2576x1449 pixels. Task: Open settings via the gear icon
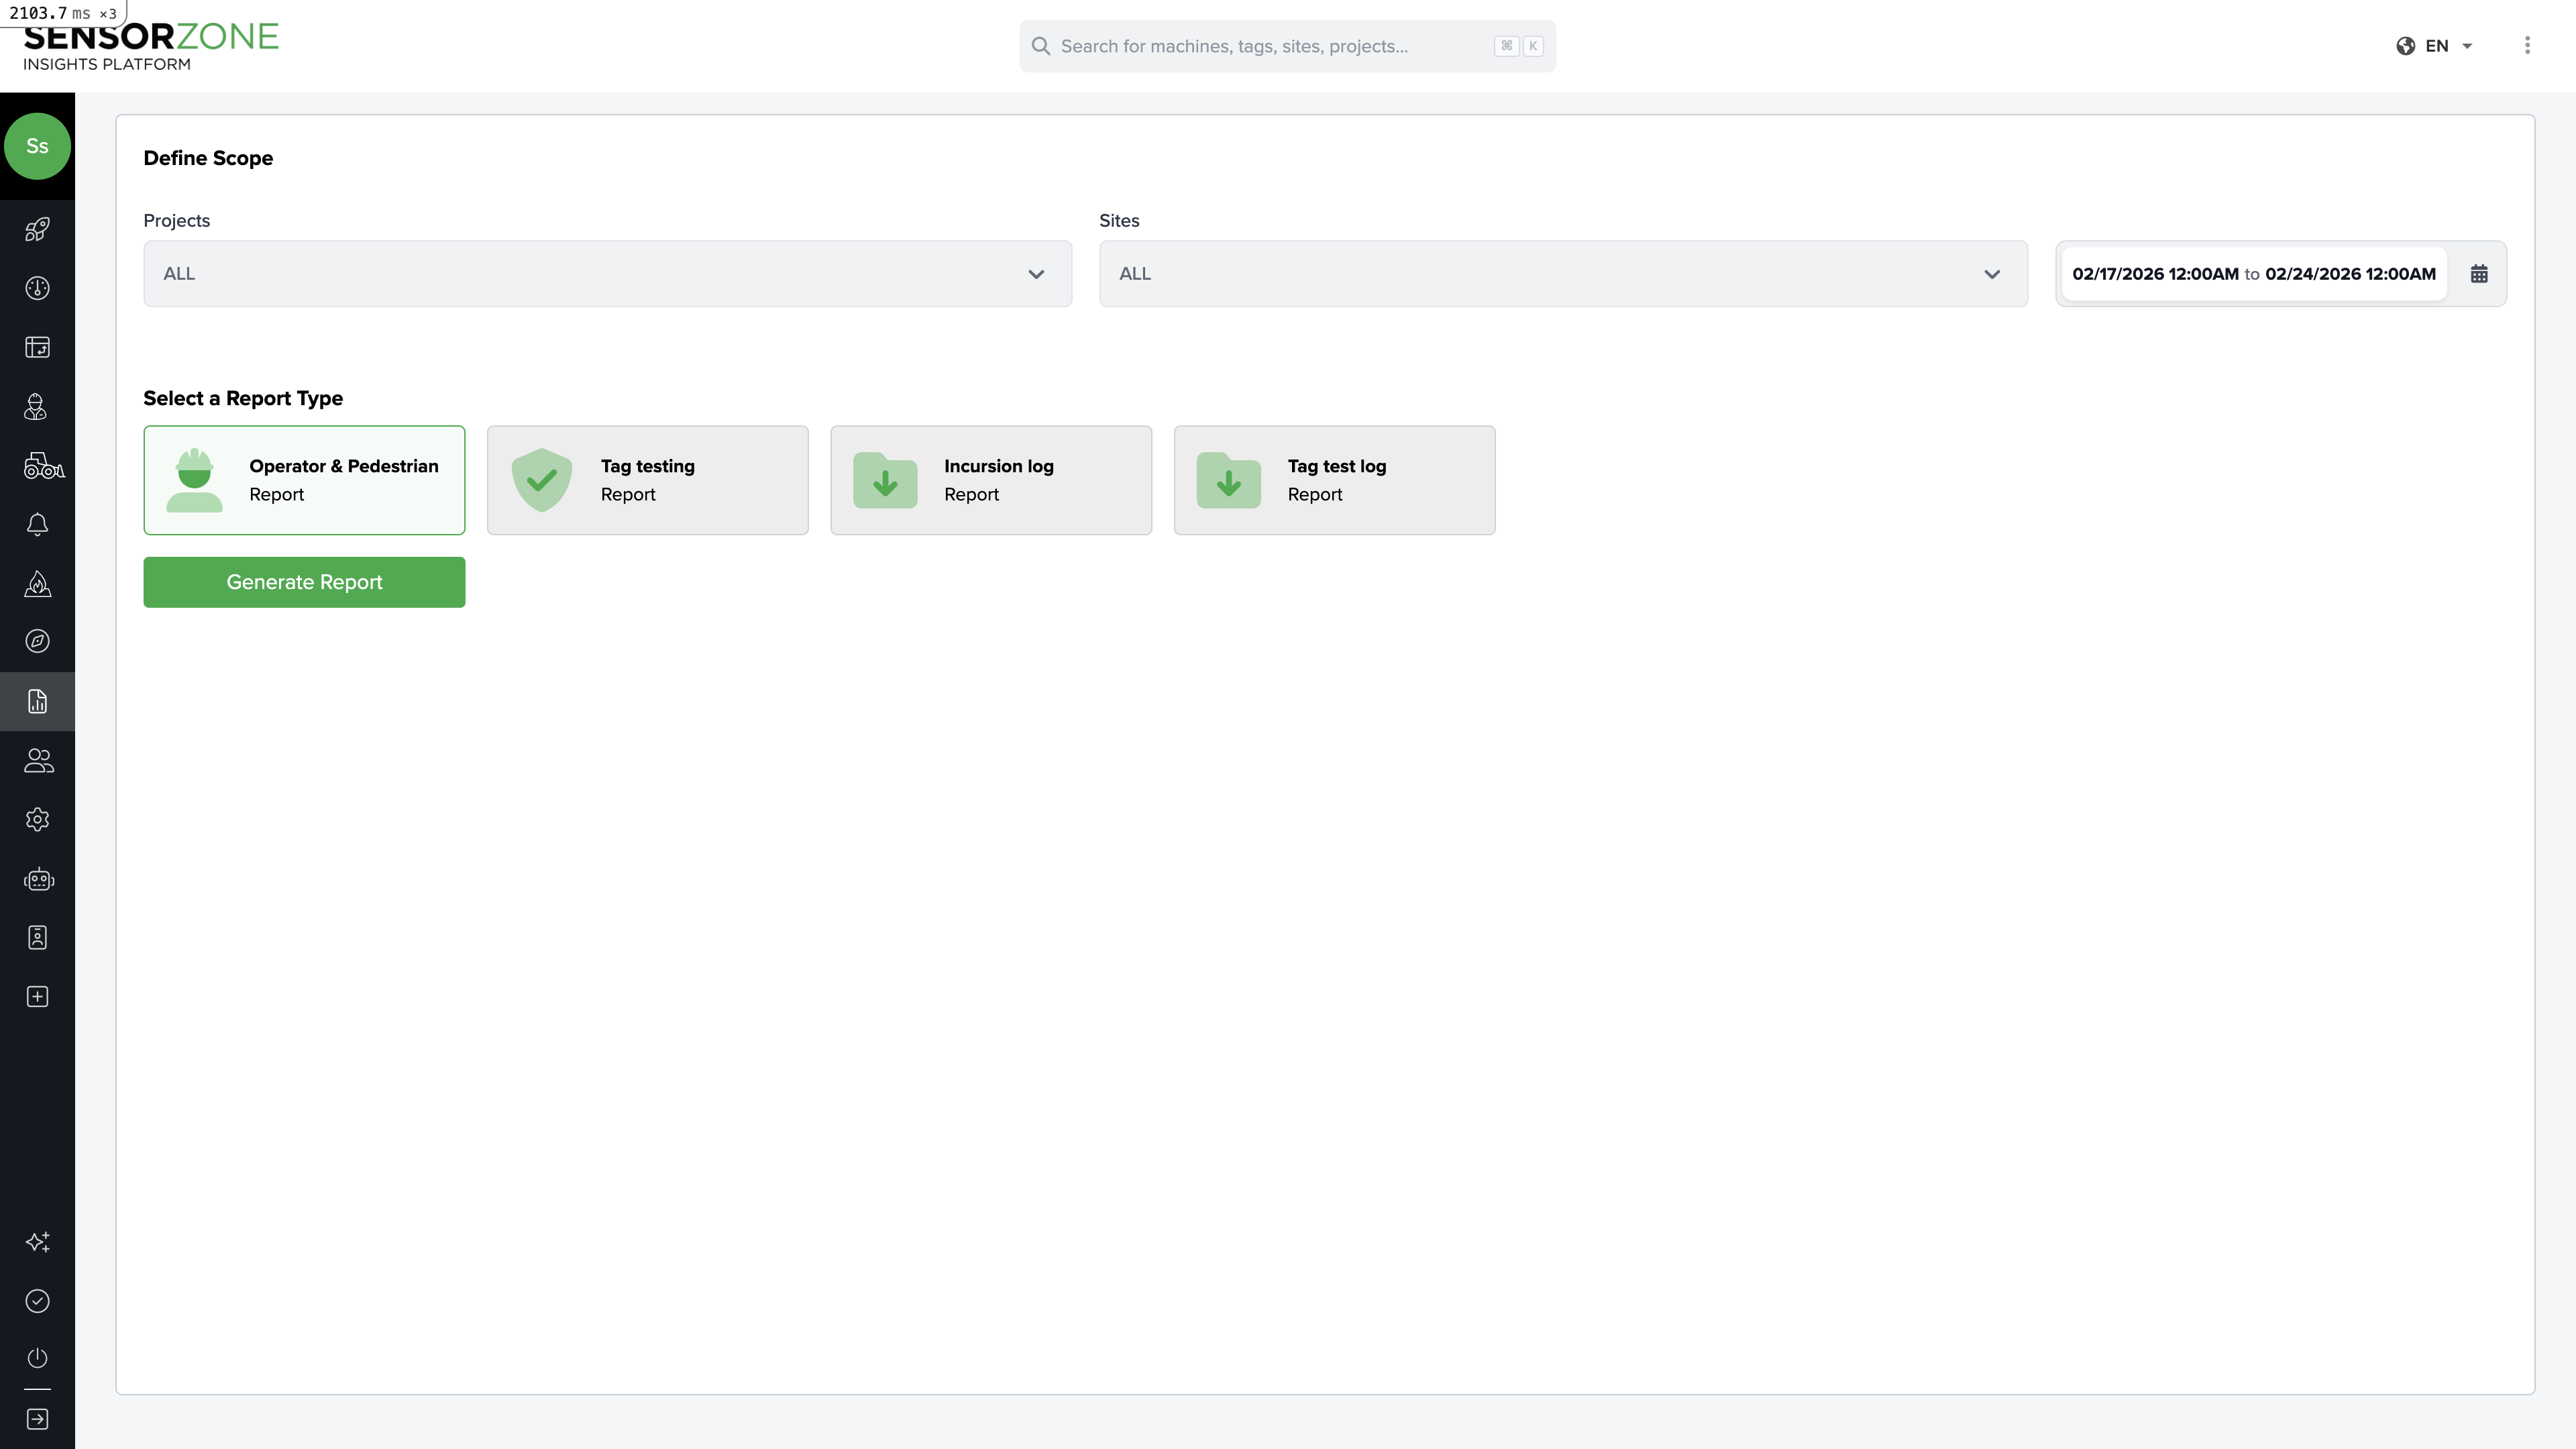tap(38, 819)
